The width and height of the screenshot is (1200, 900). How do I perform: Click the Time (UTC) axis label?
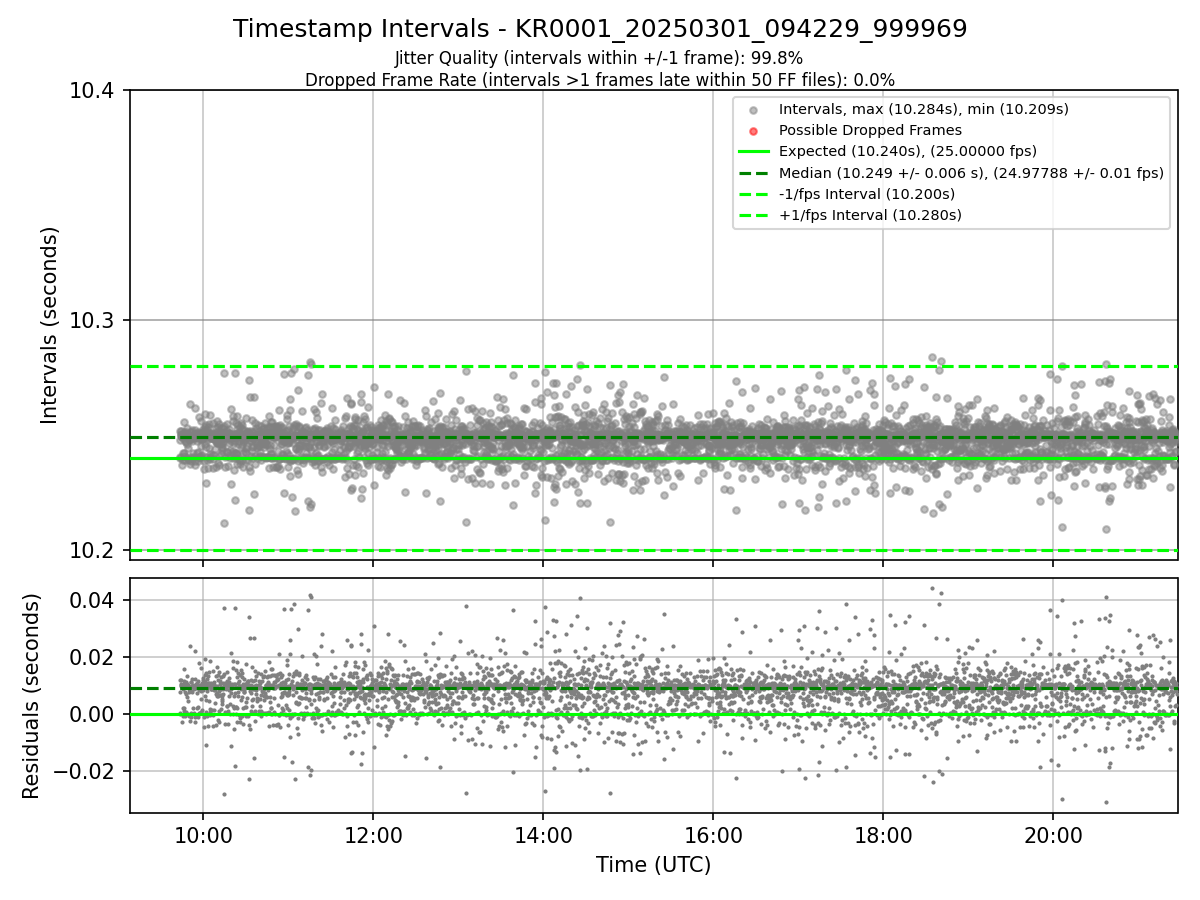(654, 865)
